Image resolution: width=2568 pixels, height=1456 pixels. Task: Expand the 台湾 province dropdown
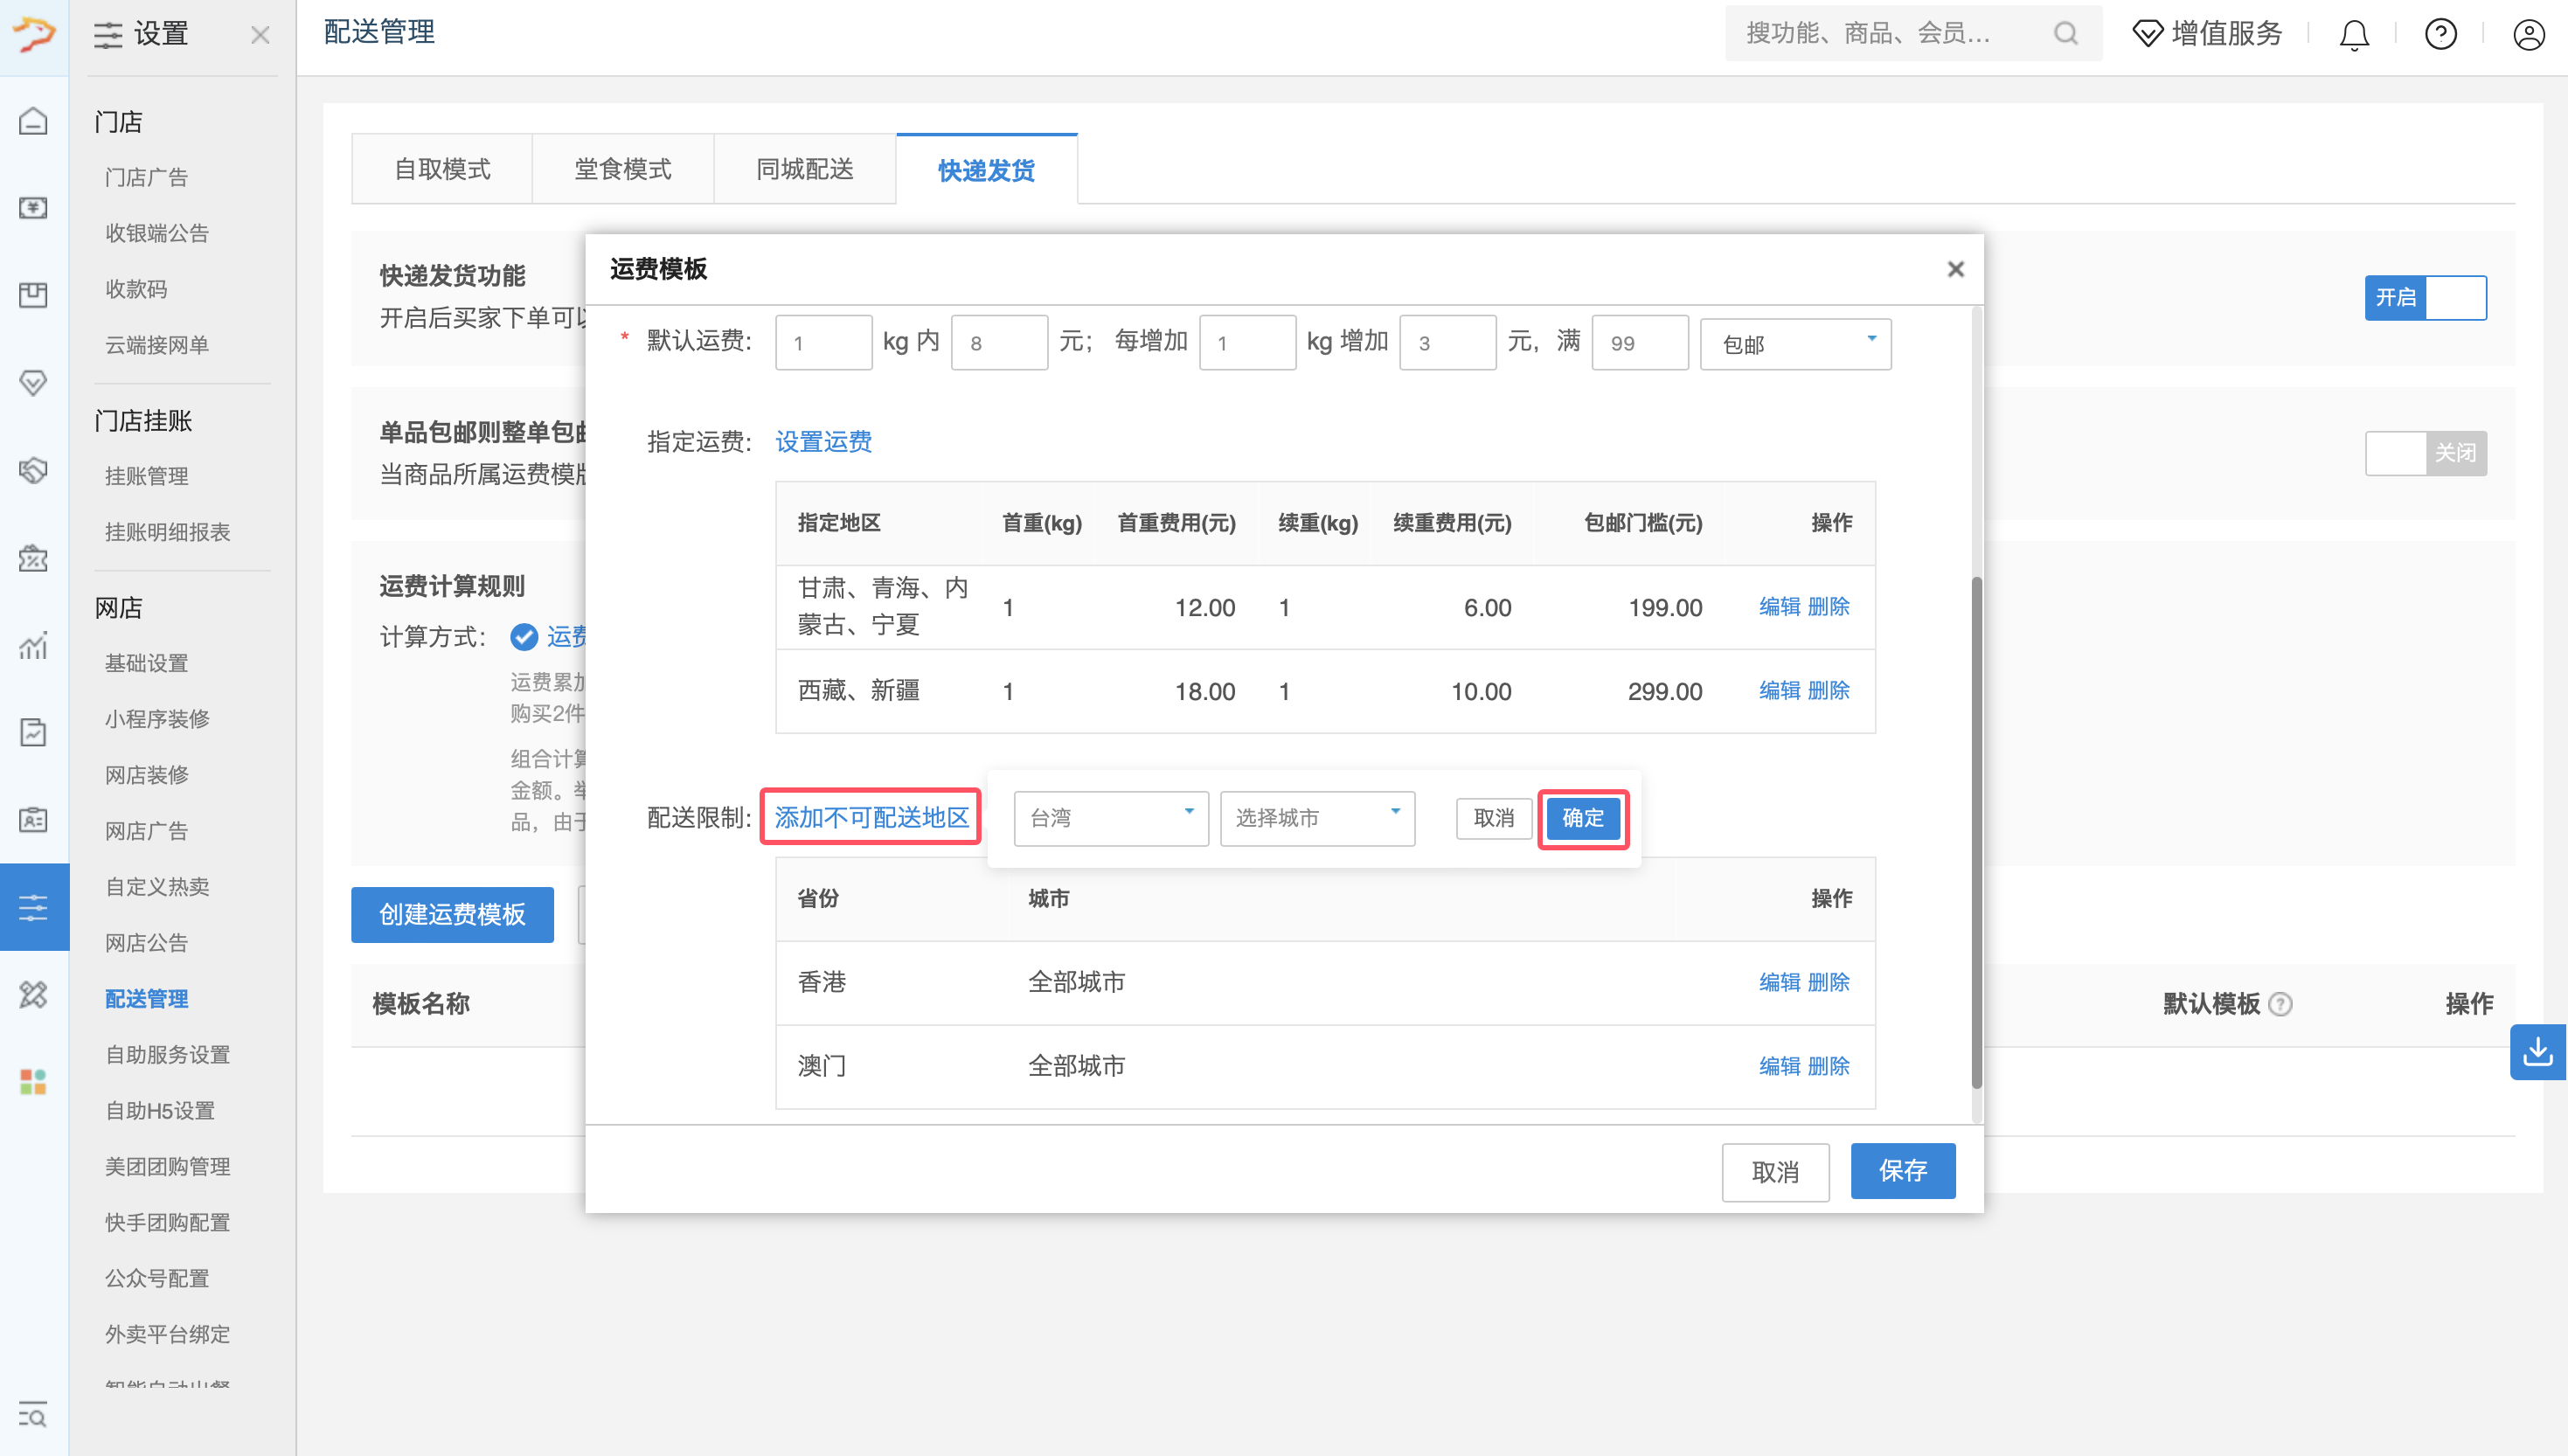click(1110, 818)
